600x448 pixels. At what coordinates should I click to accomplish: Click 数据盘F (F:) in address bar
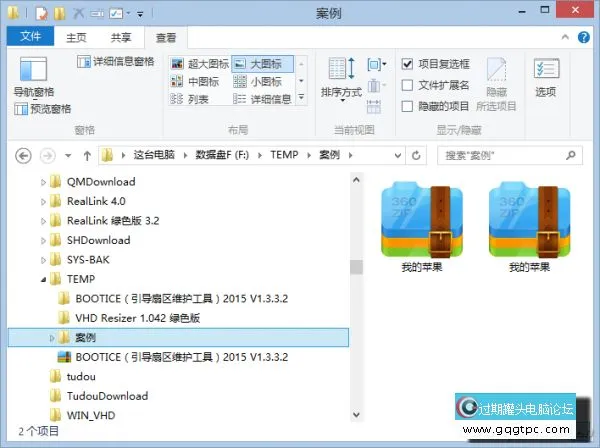222,155
